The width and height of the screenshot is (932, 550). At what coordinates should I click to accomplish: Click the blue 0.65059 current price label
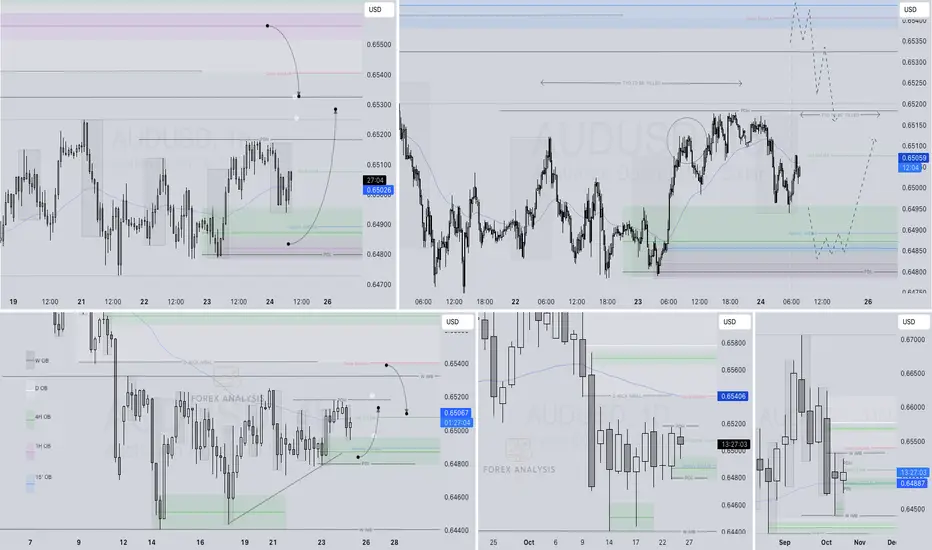tap(914, 158)
